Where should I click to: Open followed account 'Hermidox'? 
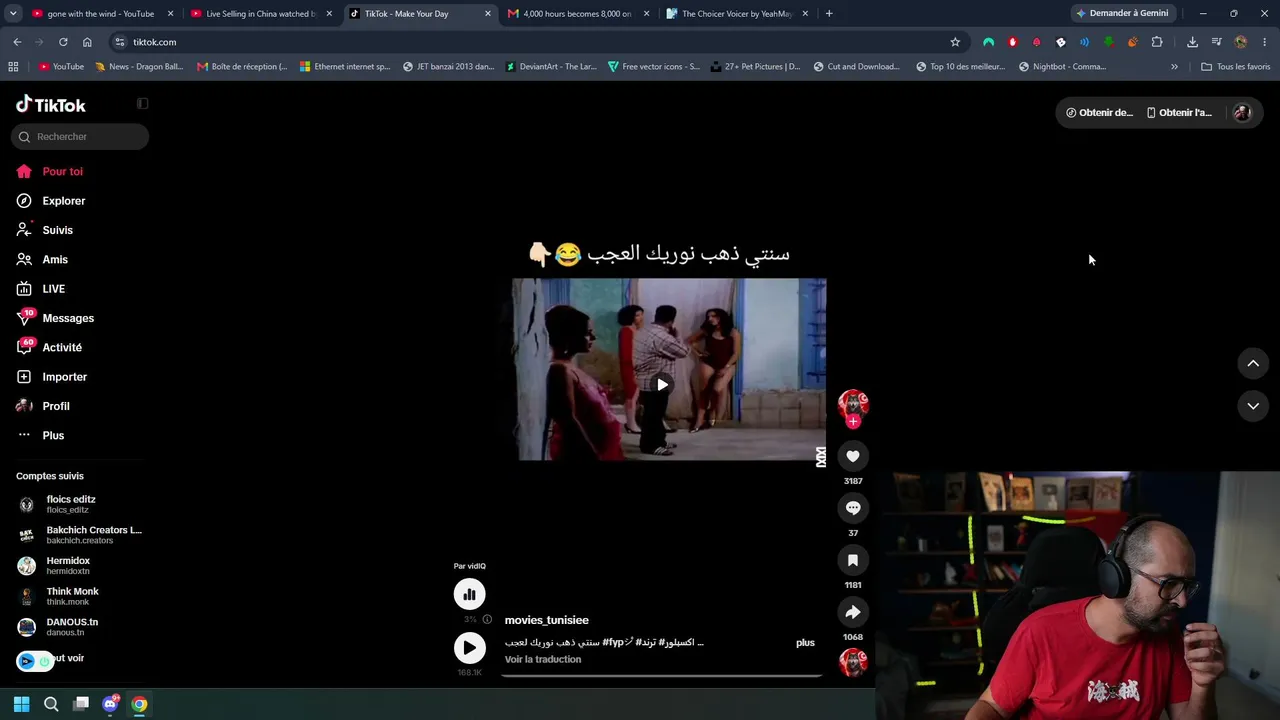click(x=68, y=566)
